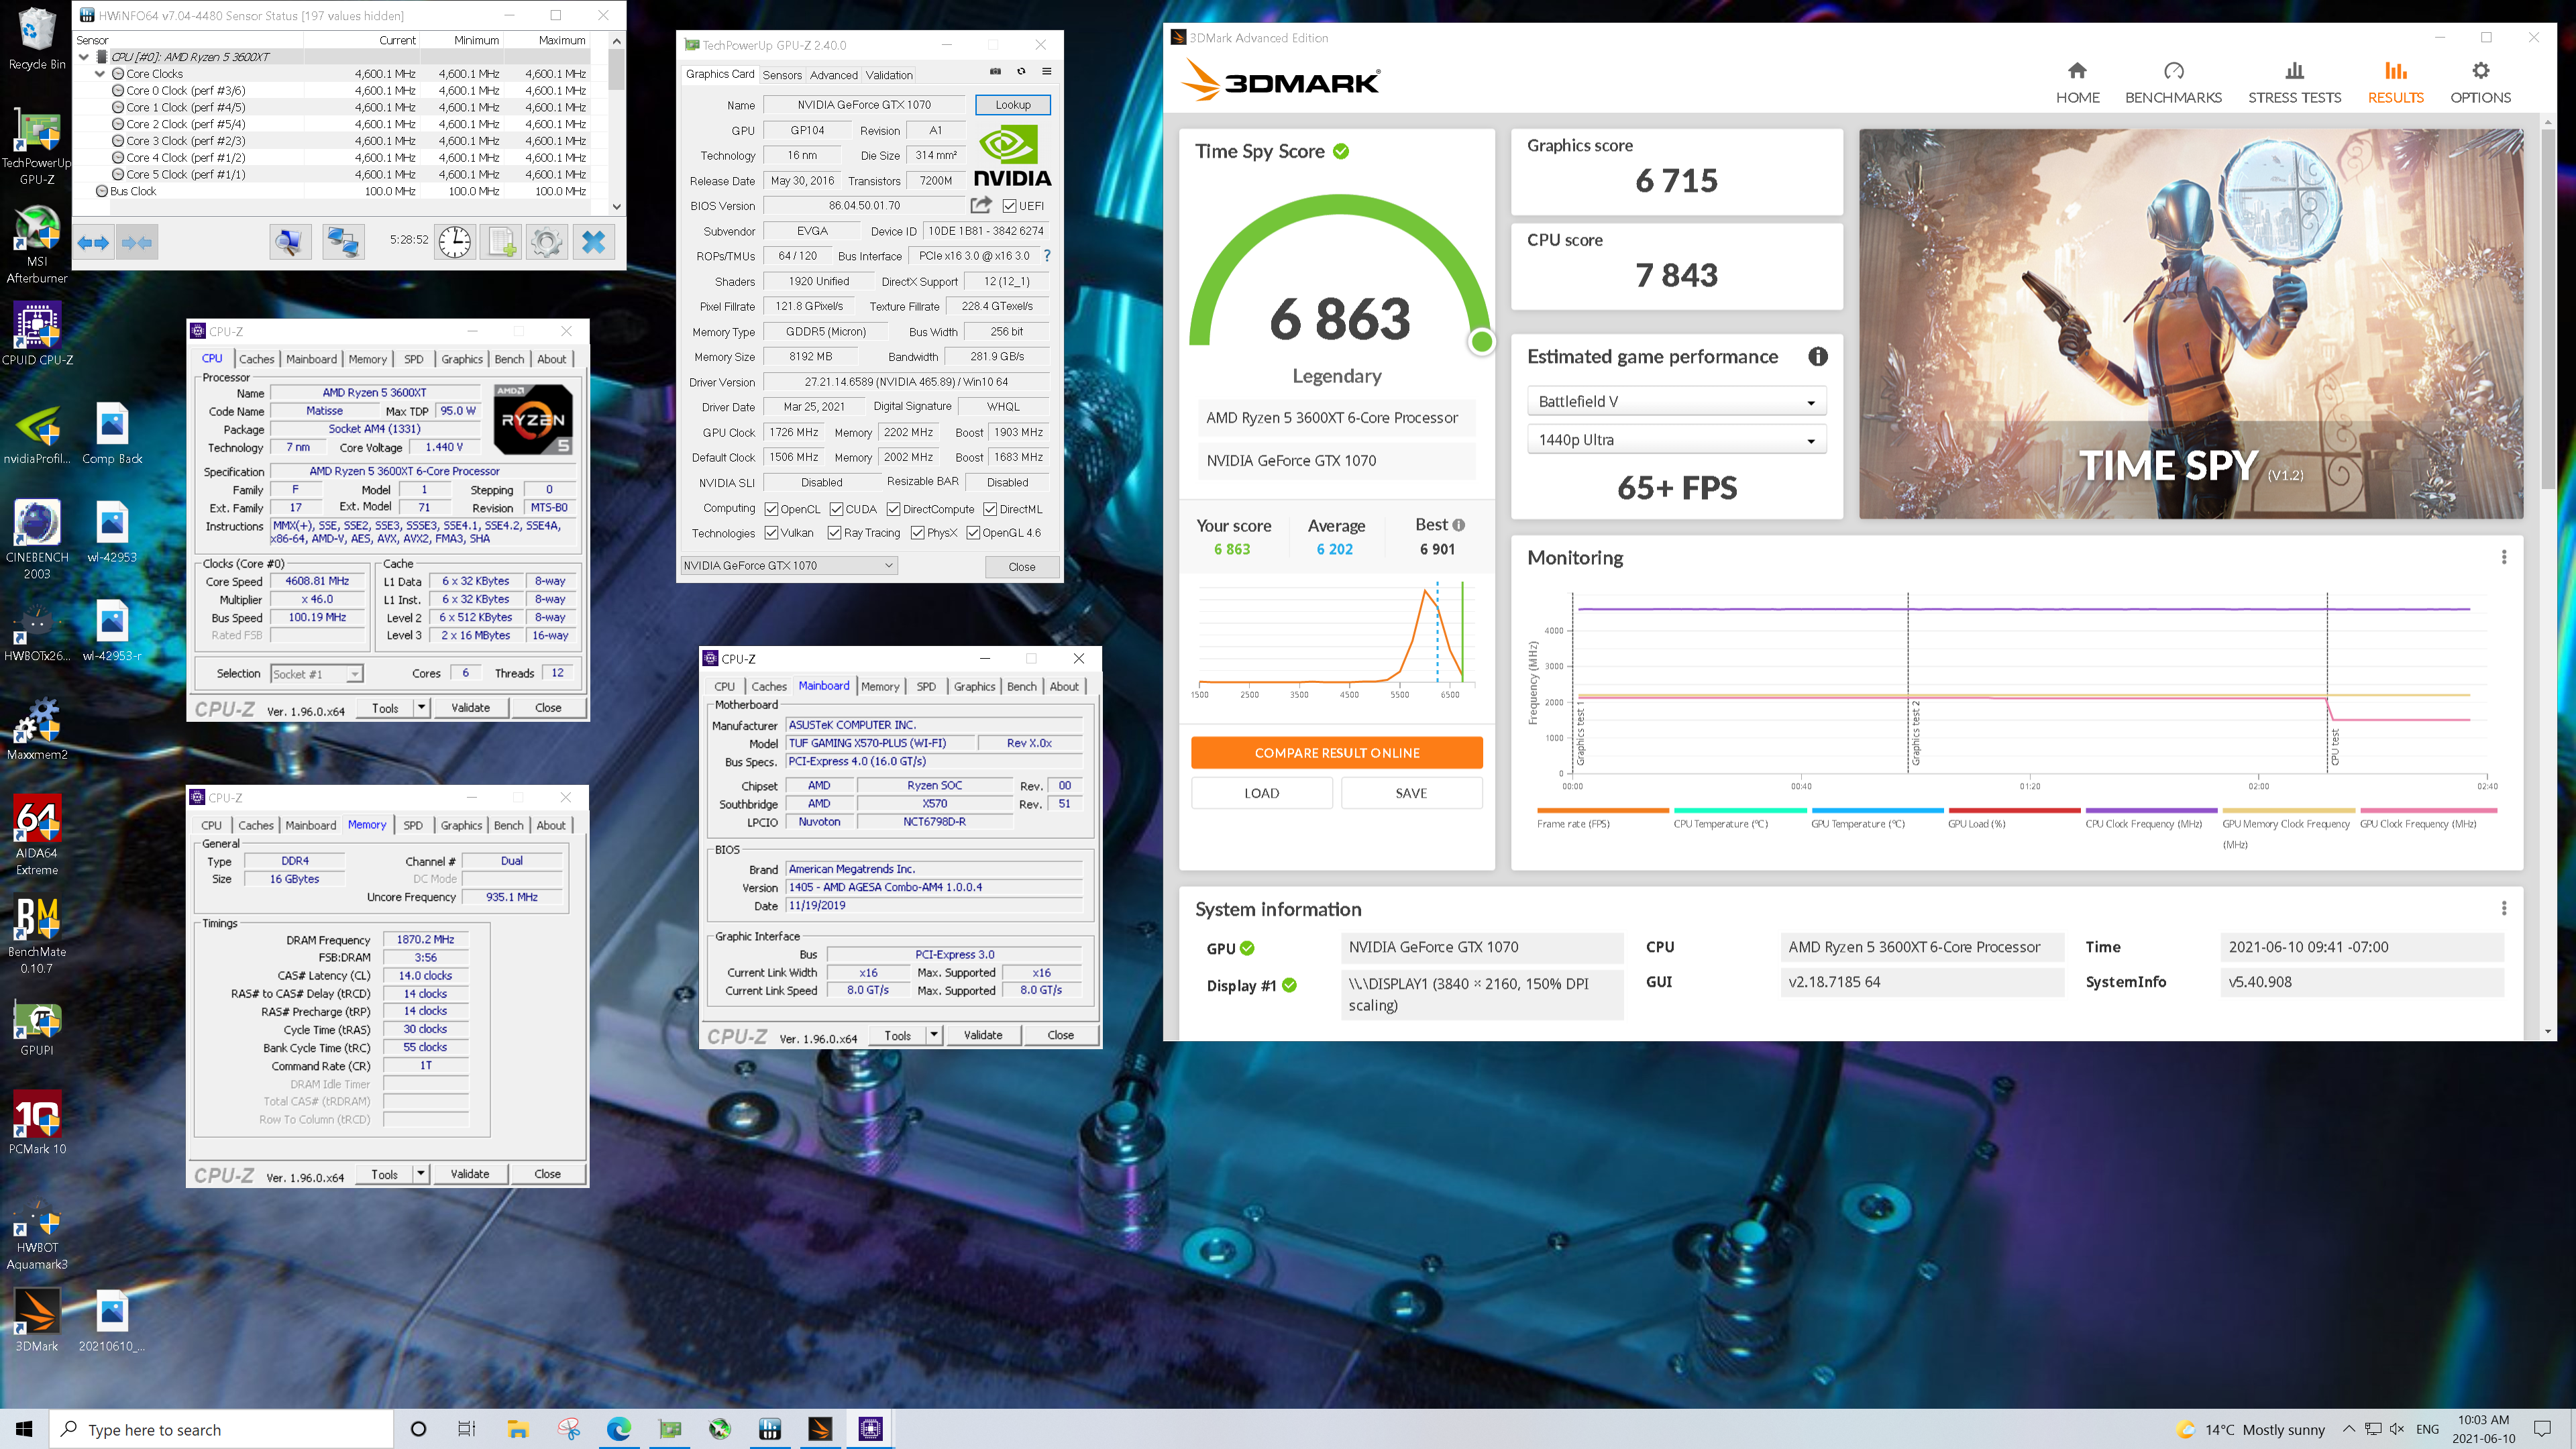
Task: Click 3DMark window vertical scrollbar
Action: [2547, 310]
